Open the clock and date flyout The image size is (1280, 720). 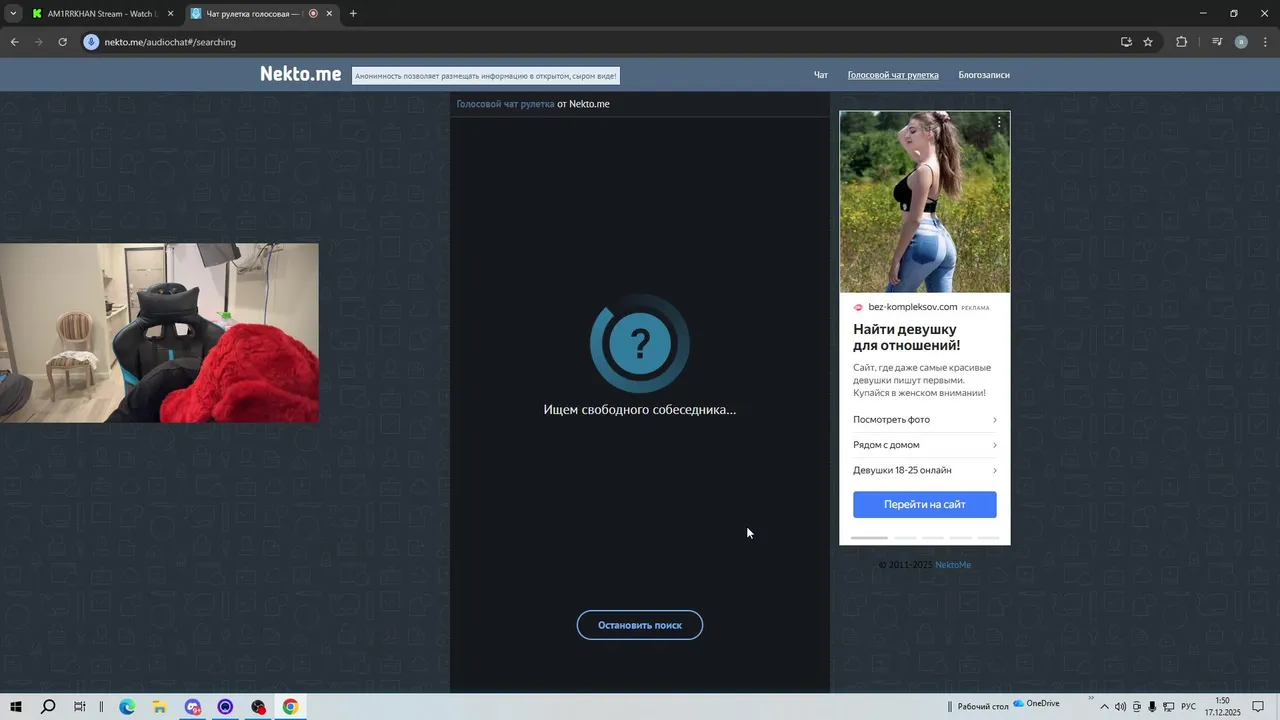click(1222, 707)
